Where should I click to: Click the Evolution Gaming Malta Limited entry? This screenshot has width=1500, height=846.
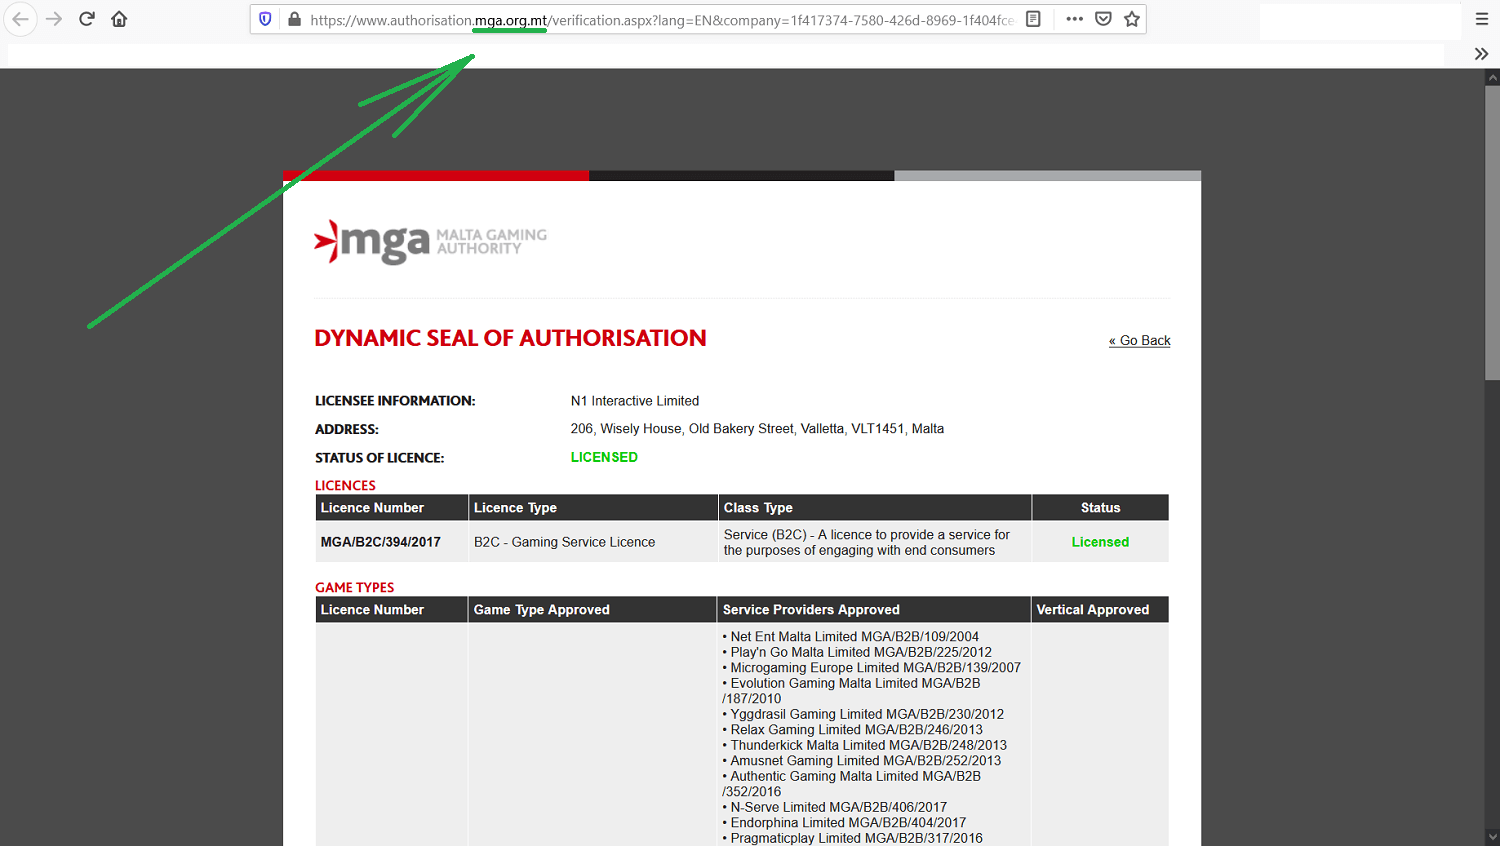851,691
